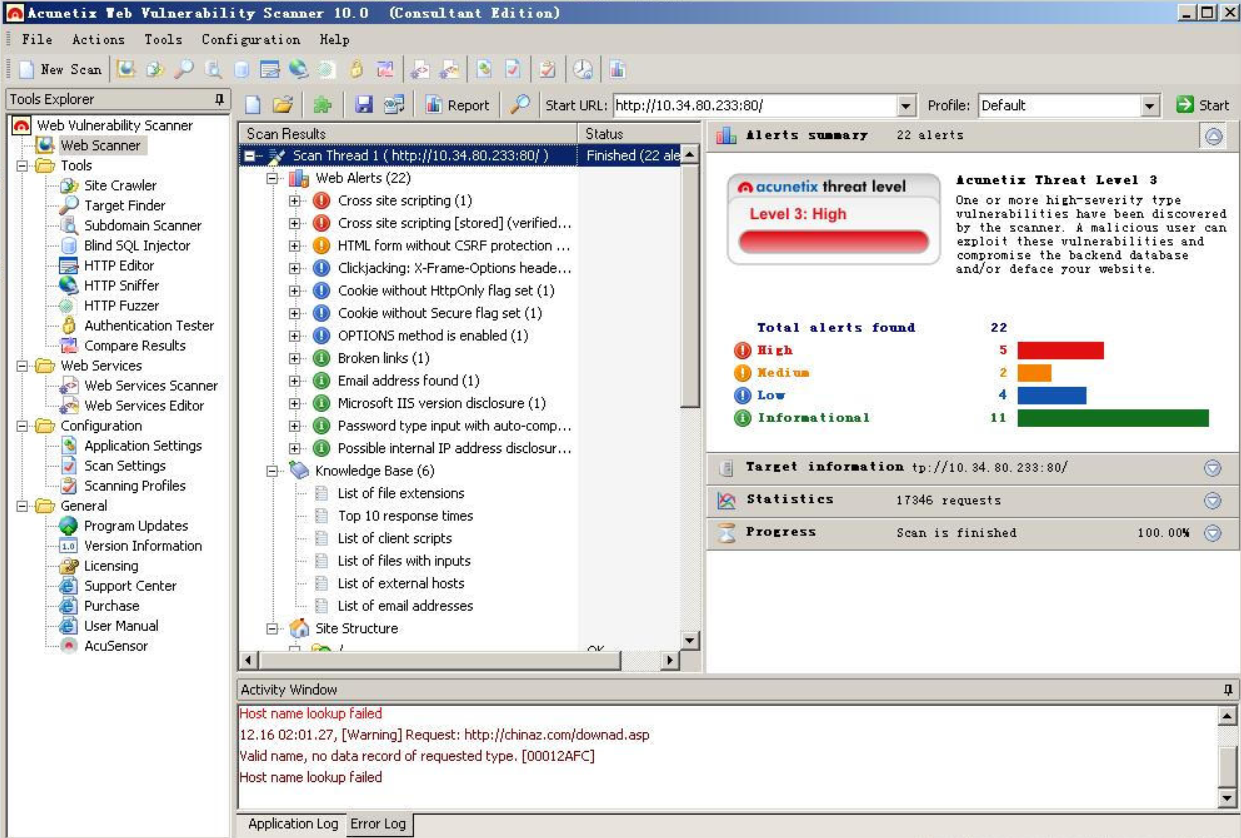Open the Scheduler clock toolbar icon
This screenshot has height=838, width=1241.
point(583,69)
